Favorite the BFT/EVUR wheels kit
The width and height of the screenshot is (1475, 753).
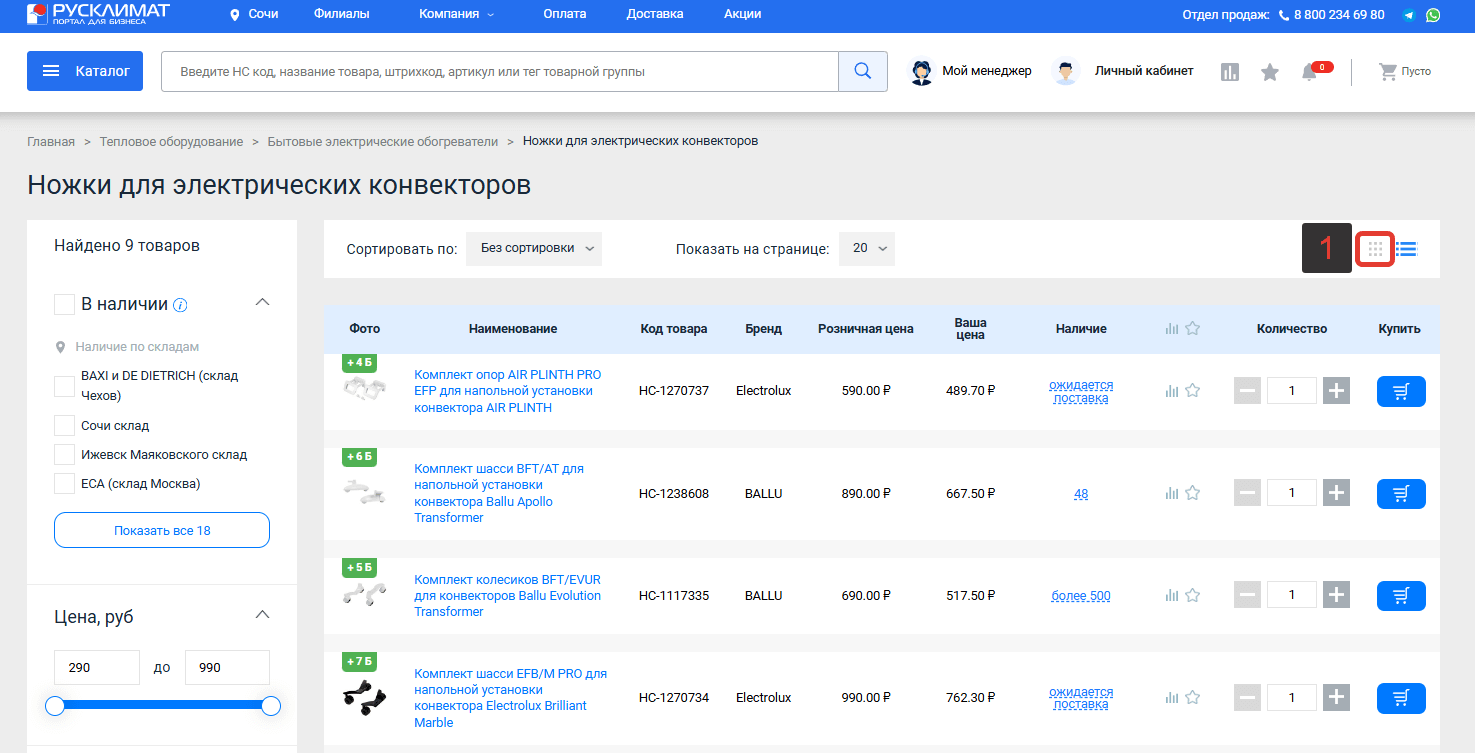click(1192, 595)
